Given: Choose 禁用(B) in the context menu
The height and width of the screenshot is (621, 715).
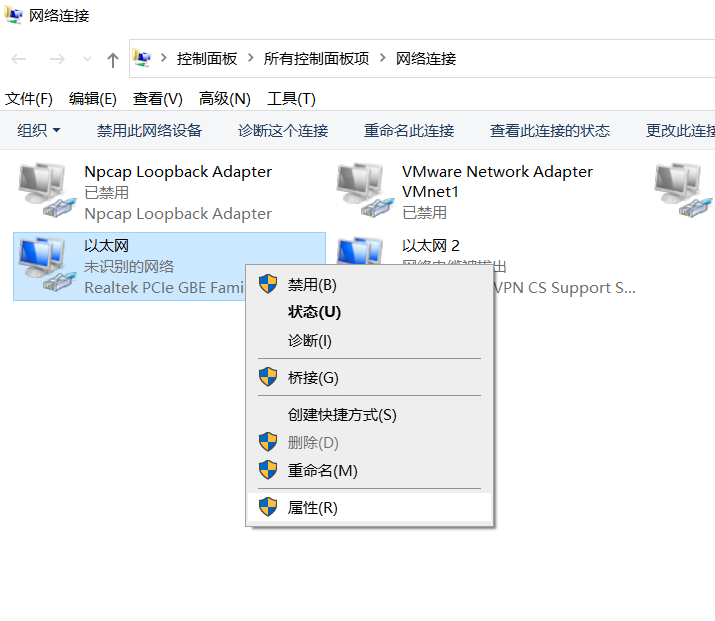Looking at the screenshot, I should pyautogui.click(x=369, y=285).
